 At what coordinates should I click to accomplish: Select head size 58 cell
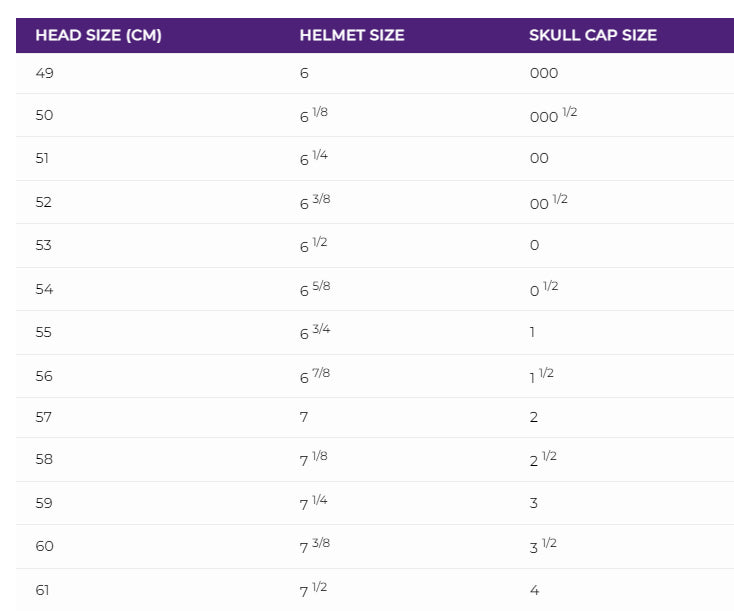[44, 460]
